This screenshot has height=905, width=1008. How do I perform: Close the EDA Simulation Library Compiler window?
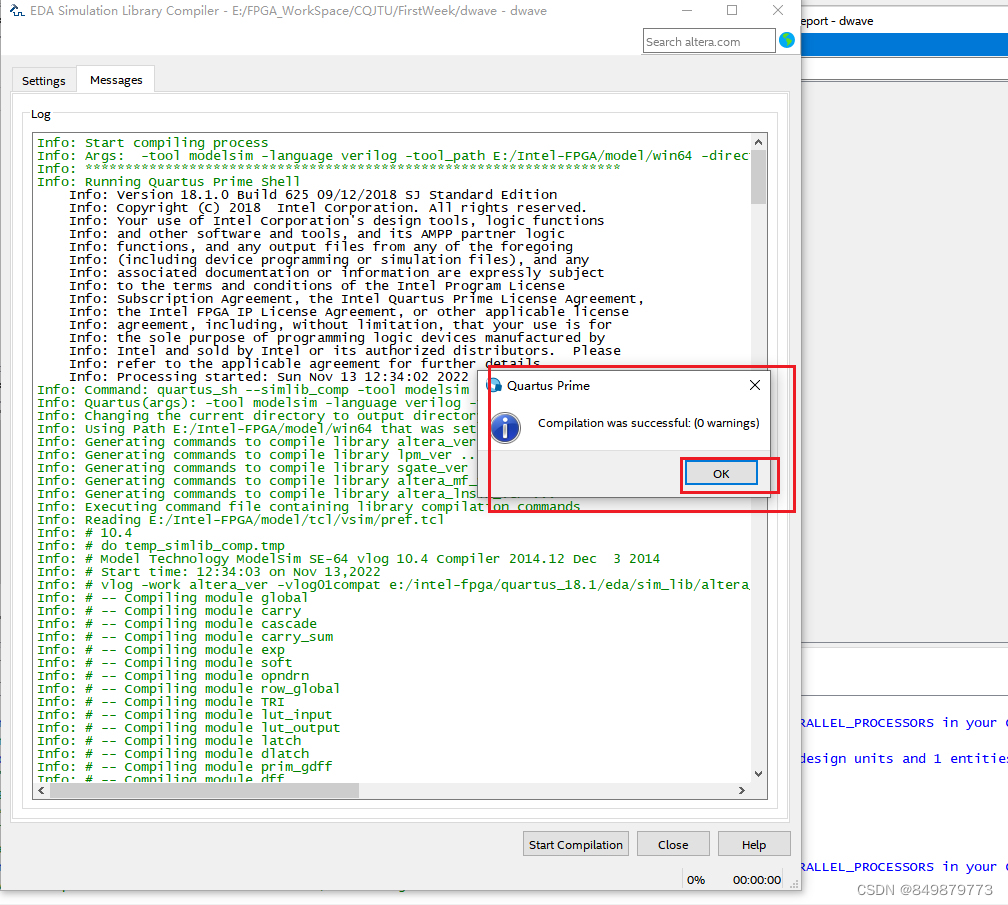click(x=778, y=10)
